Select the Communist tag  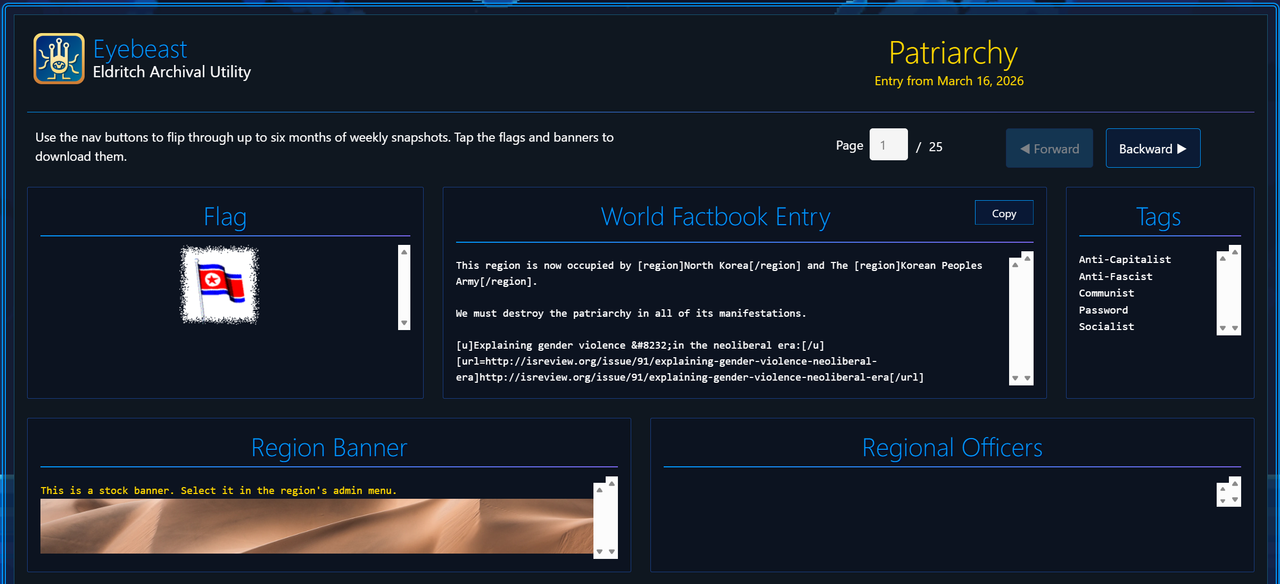point(1107,294)
